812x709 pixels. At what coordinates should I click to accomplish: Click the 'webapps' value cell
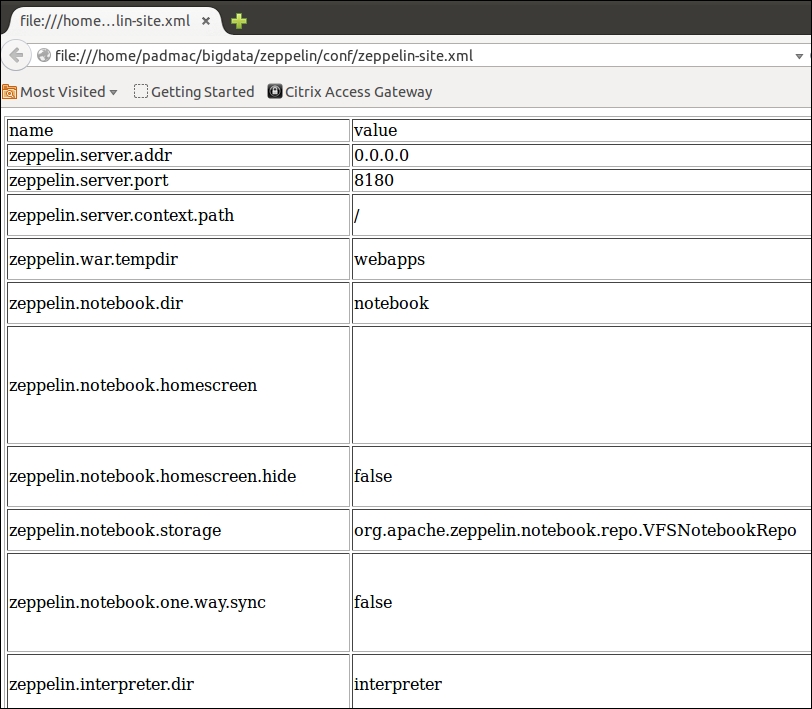(582, 259)
